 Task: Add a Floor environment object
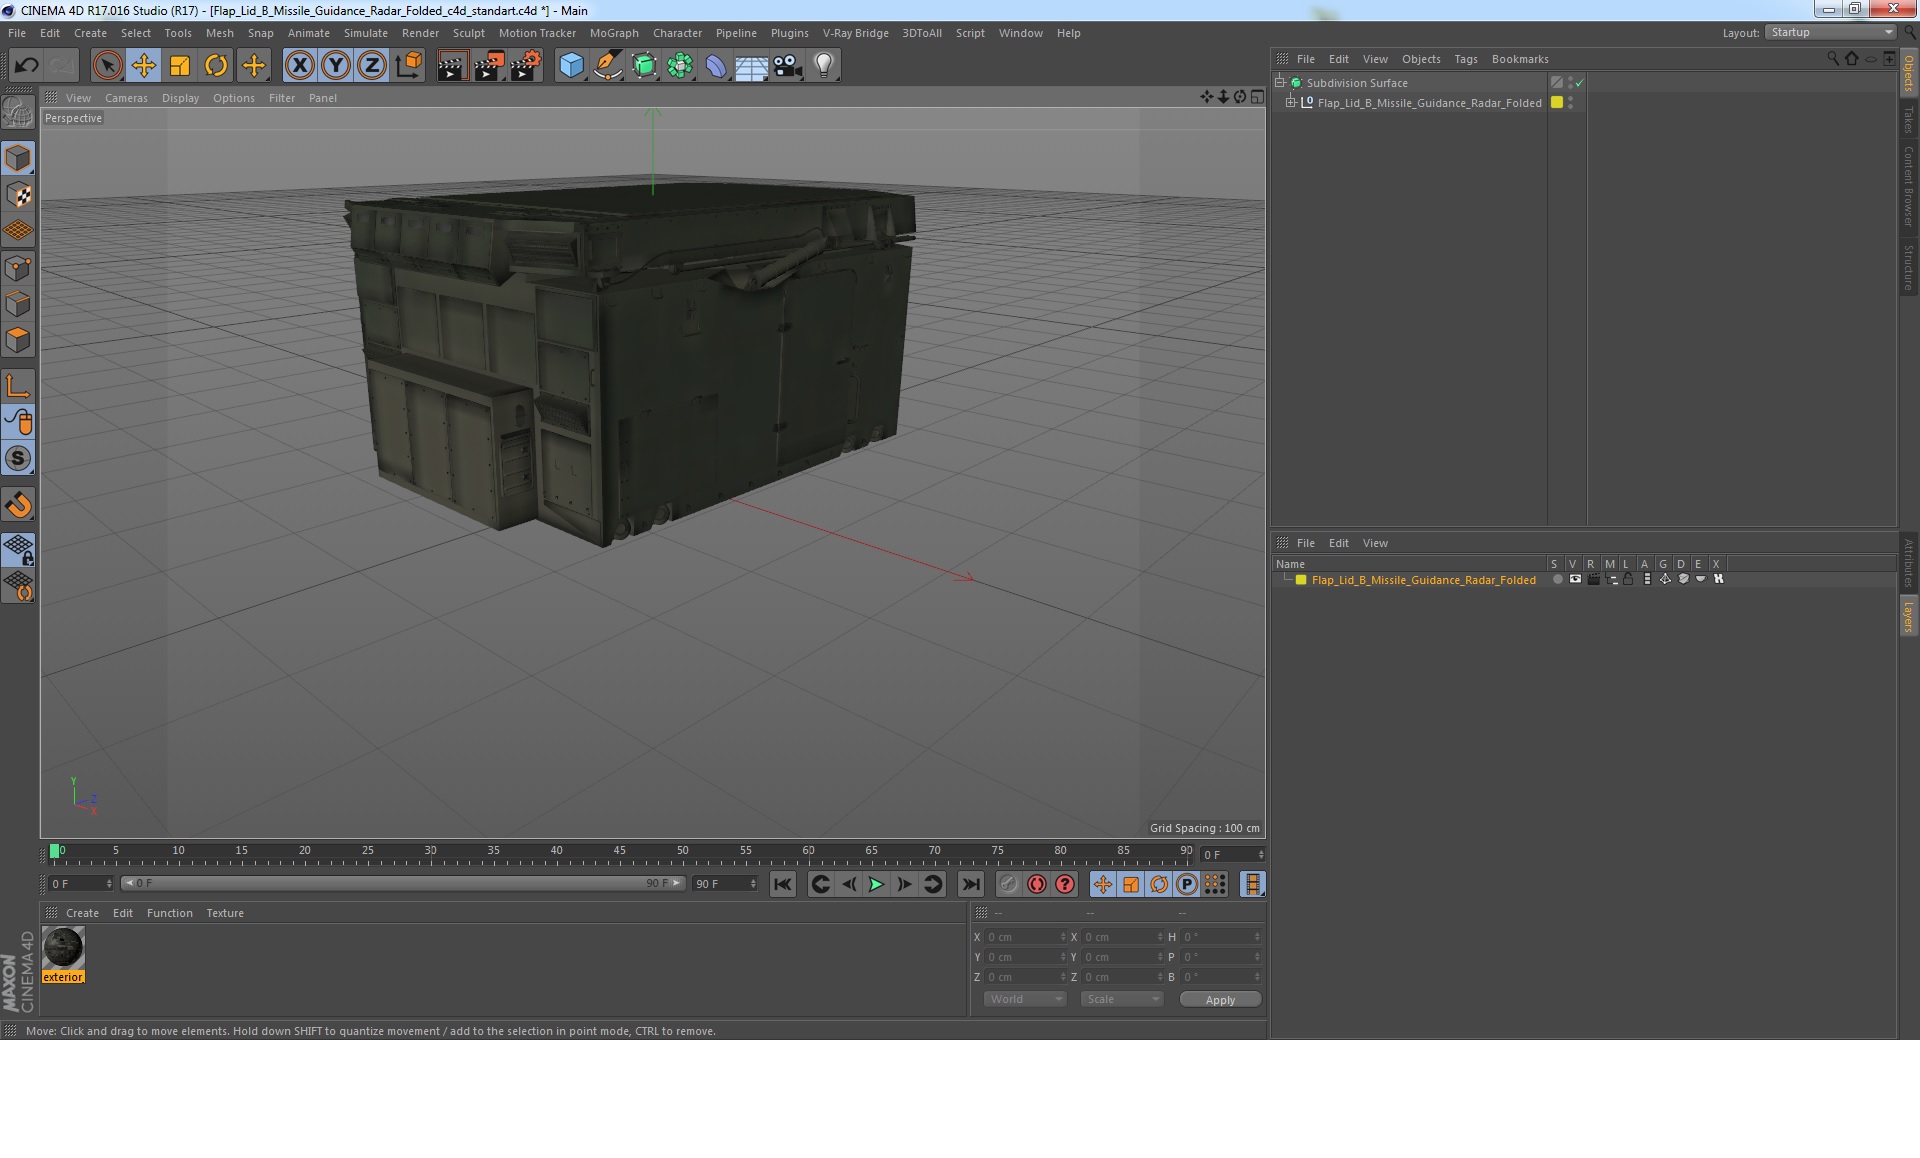[x=752, y=66]
